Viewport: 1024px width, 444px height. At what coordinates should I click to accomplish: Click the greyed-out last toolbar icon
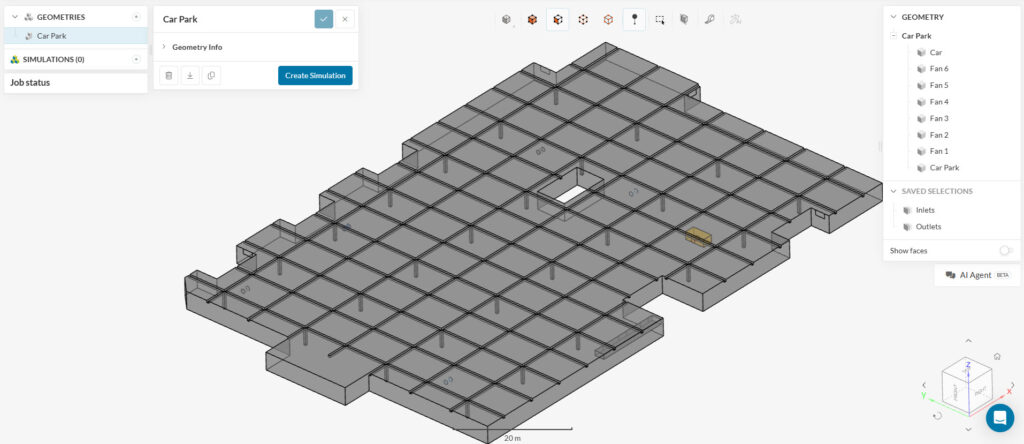point(735,20)
